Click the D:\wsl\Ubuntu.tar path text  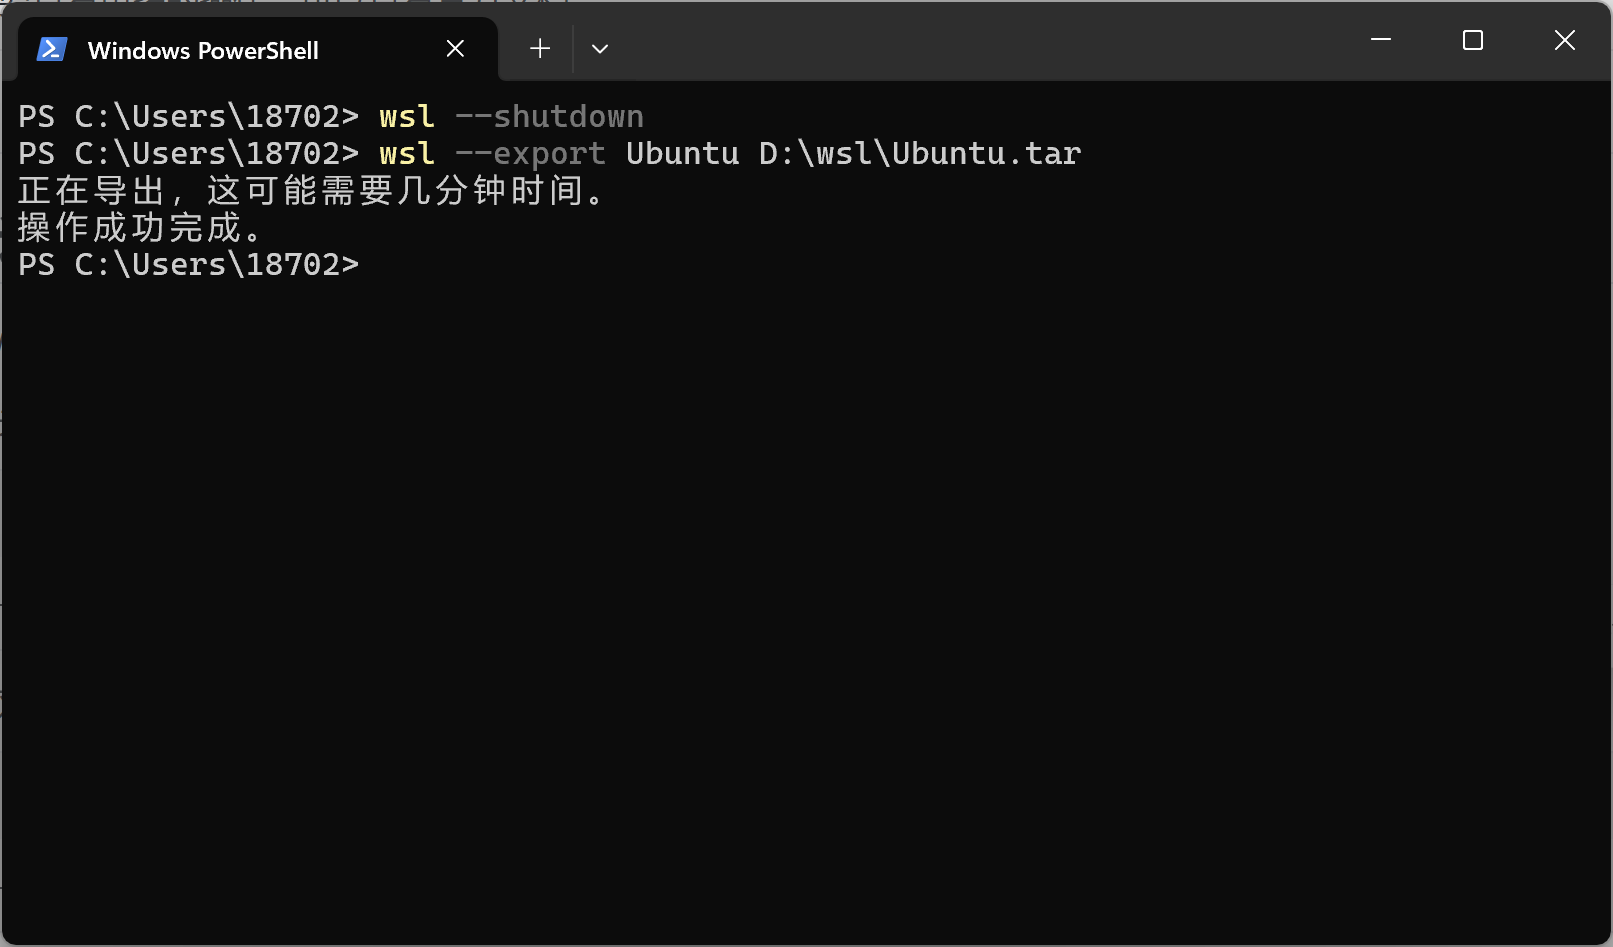click(919, 154)
